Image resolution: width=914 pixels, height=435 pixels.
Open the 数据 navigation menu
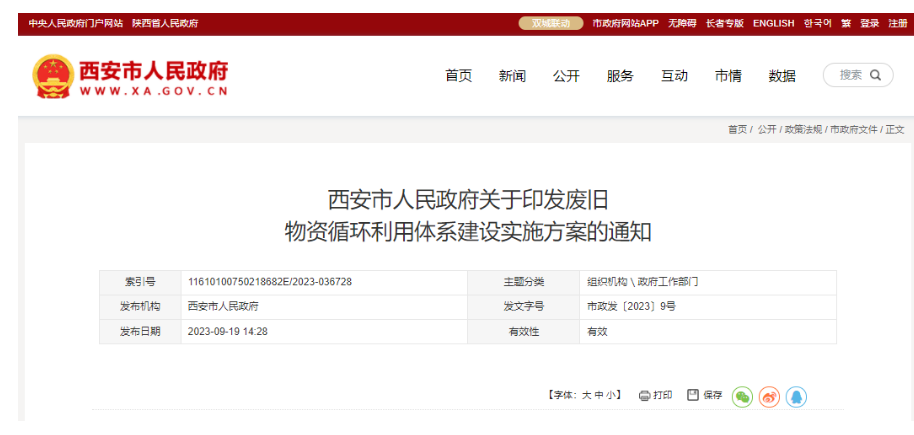coord(782,76)
